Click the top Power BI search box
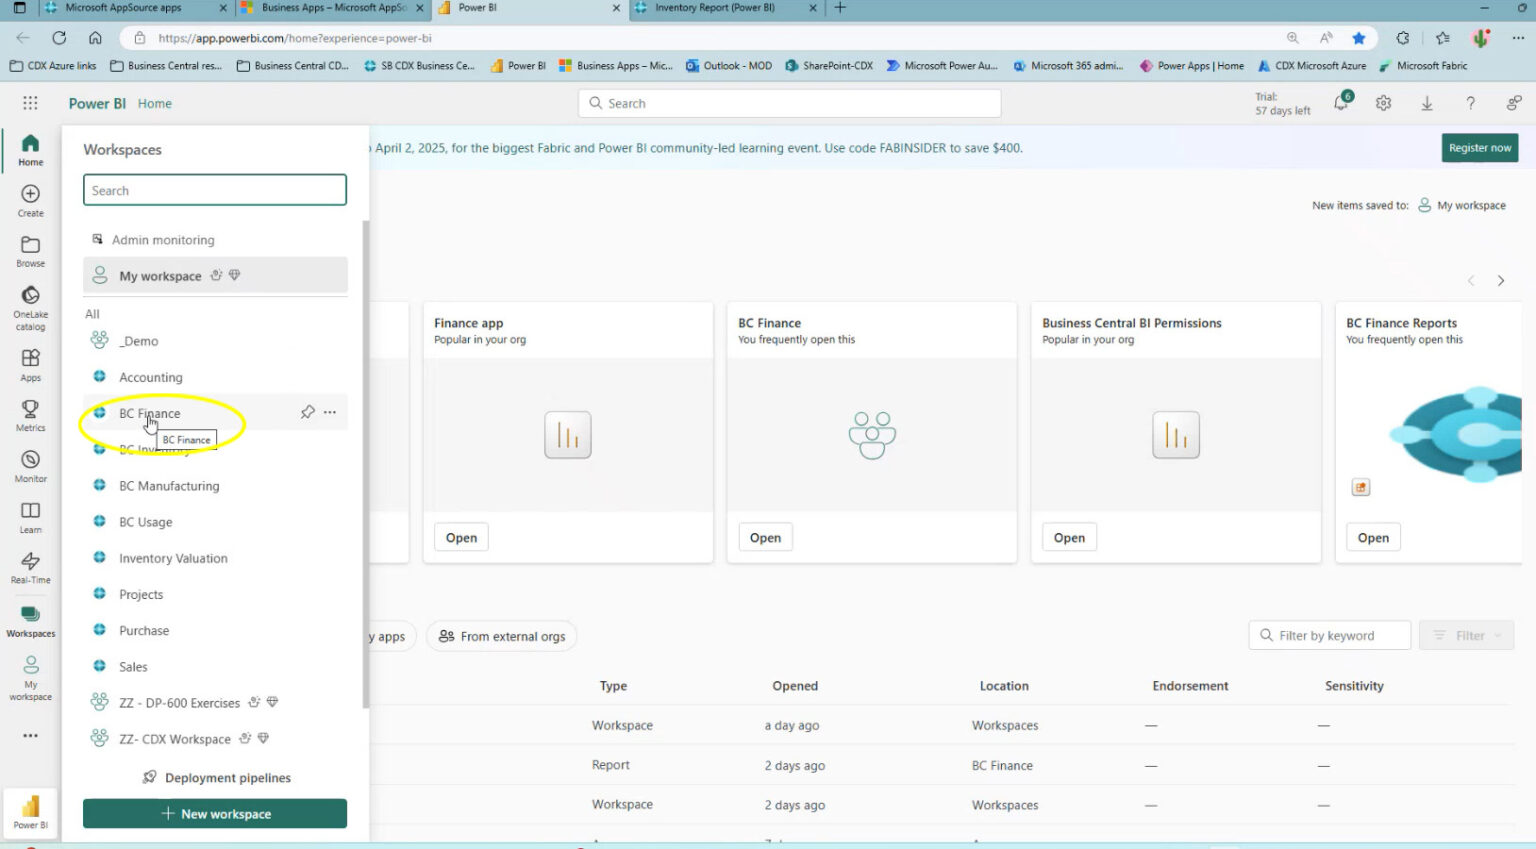 point(789,103)
